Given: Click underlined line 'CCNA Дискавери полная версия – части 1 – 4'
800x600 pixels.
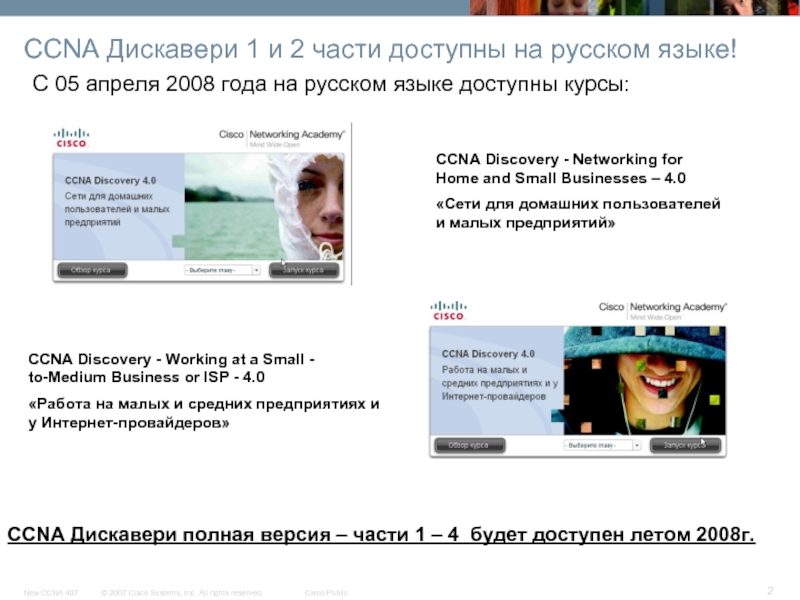Looking at the screenshot, I should tap(233, 534).
